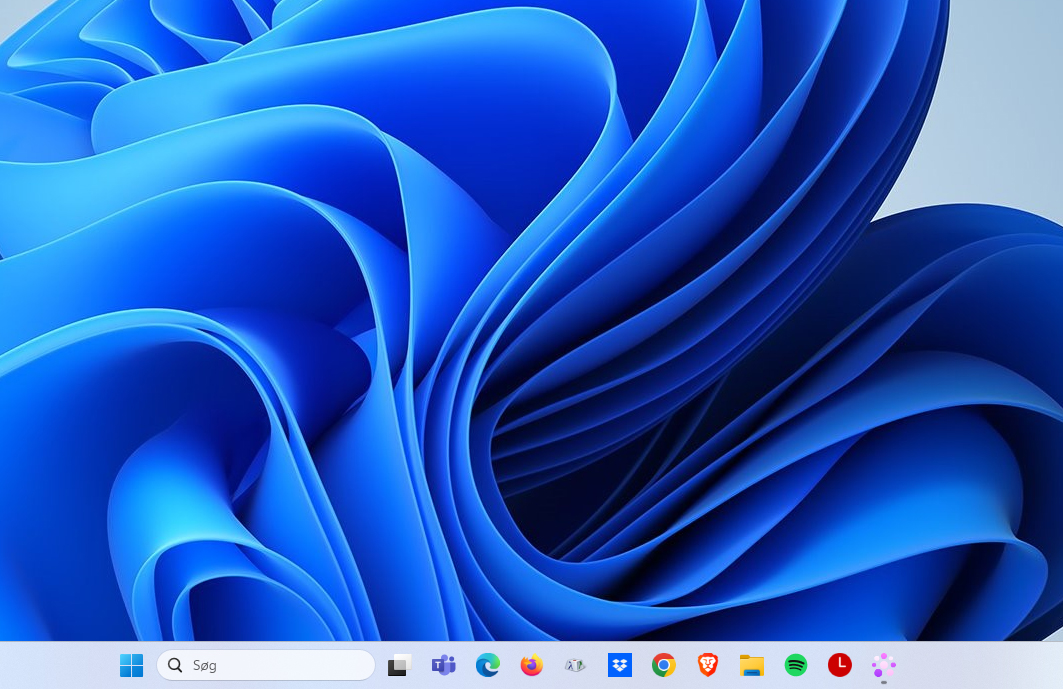Launch the Firefox browser
The height and width of the screenshot is (689, 1063).
531,665
